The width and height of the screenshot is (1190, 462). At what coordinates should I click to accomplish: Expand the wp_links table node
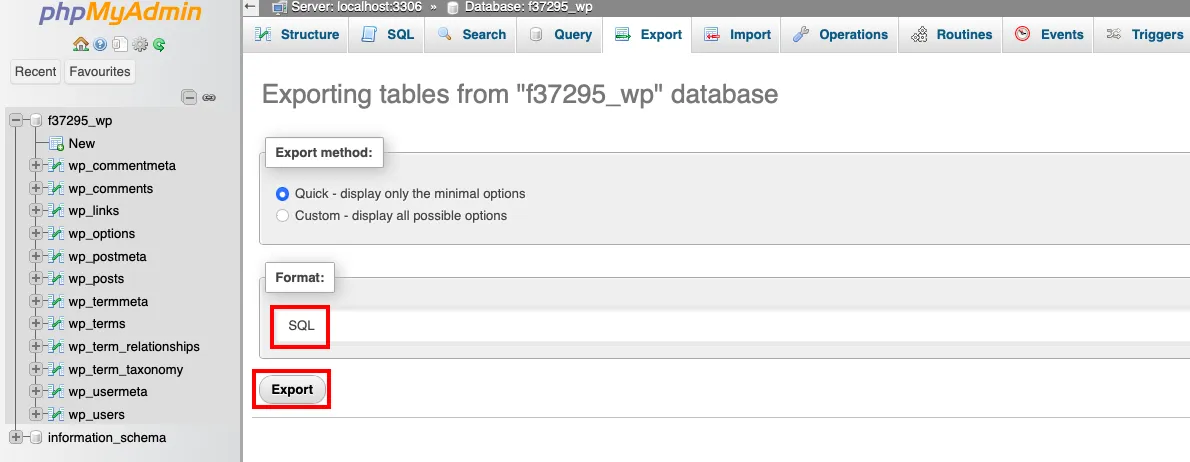pyautogui.click(x=35, y=211)
